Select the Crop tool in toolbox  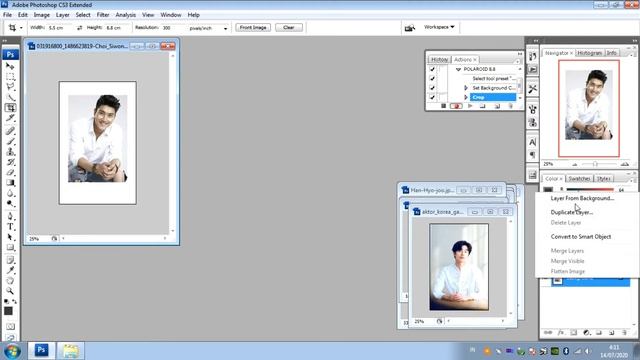[x=10, y=108]
